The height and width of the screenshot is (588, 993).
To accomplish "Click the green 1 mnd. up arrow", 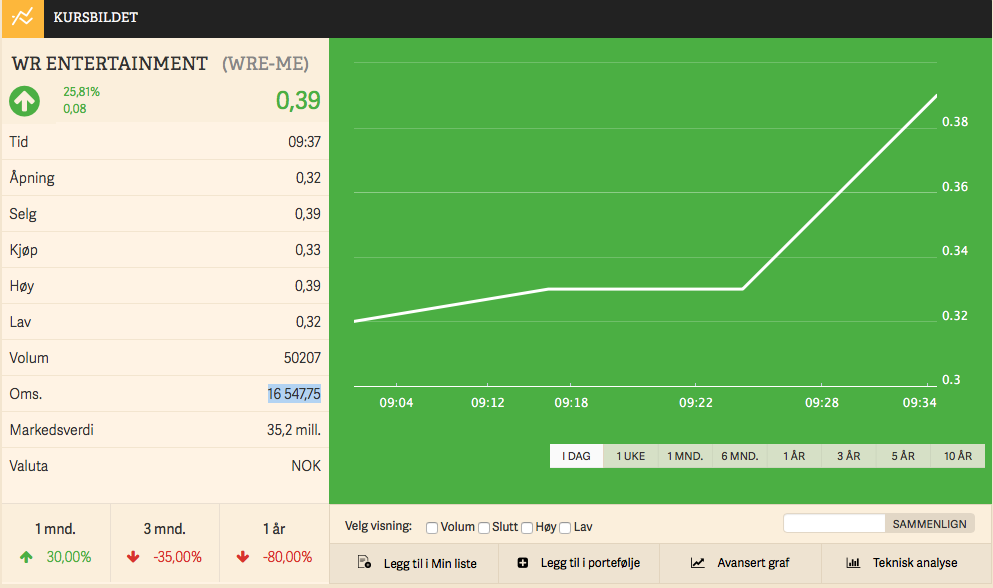I will click(26, 557).
